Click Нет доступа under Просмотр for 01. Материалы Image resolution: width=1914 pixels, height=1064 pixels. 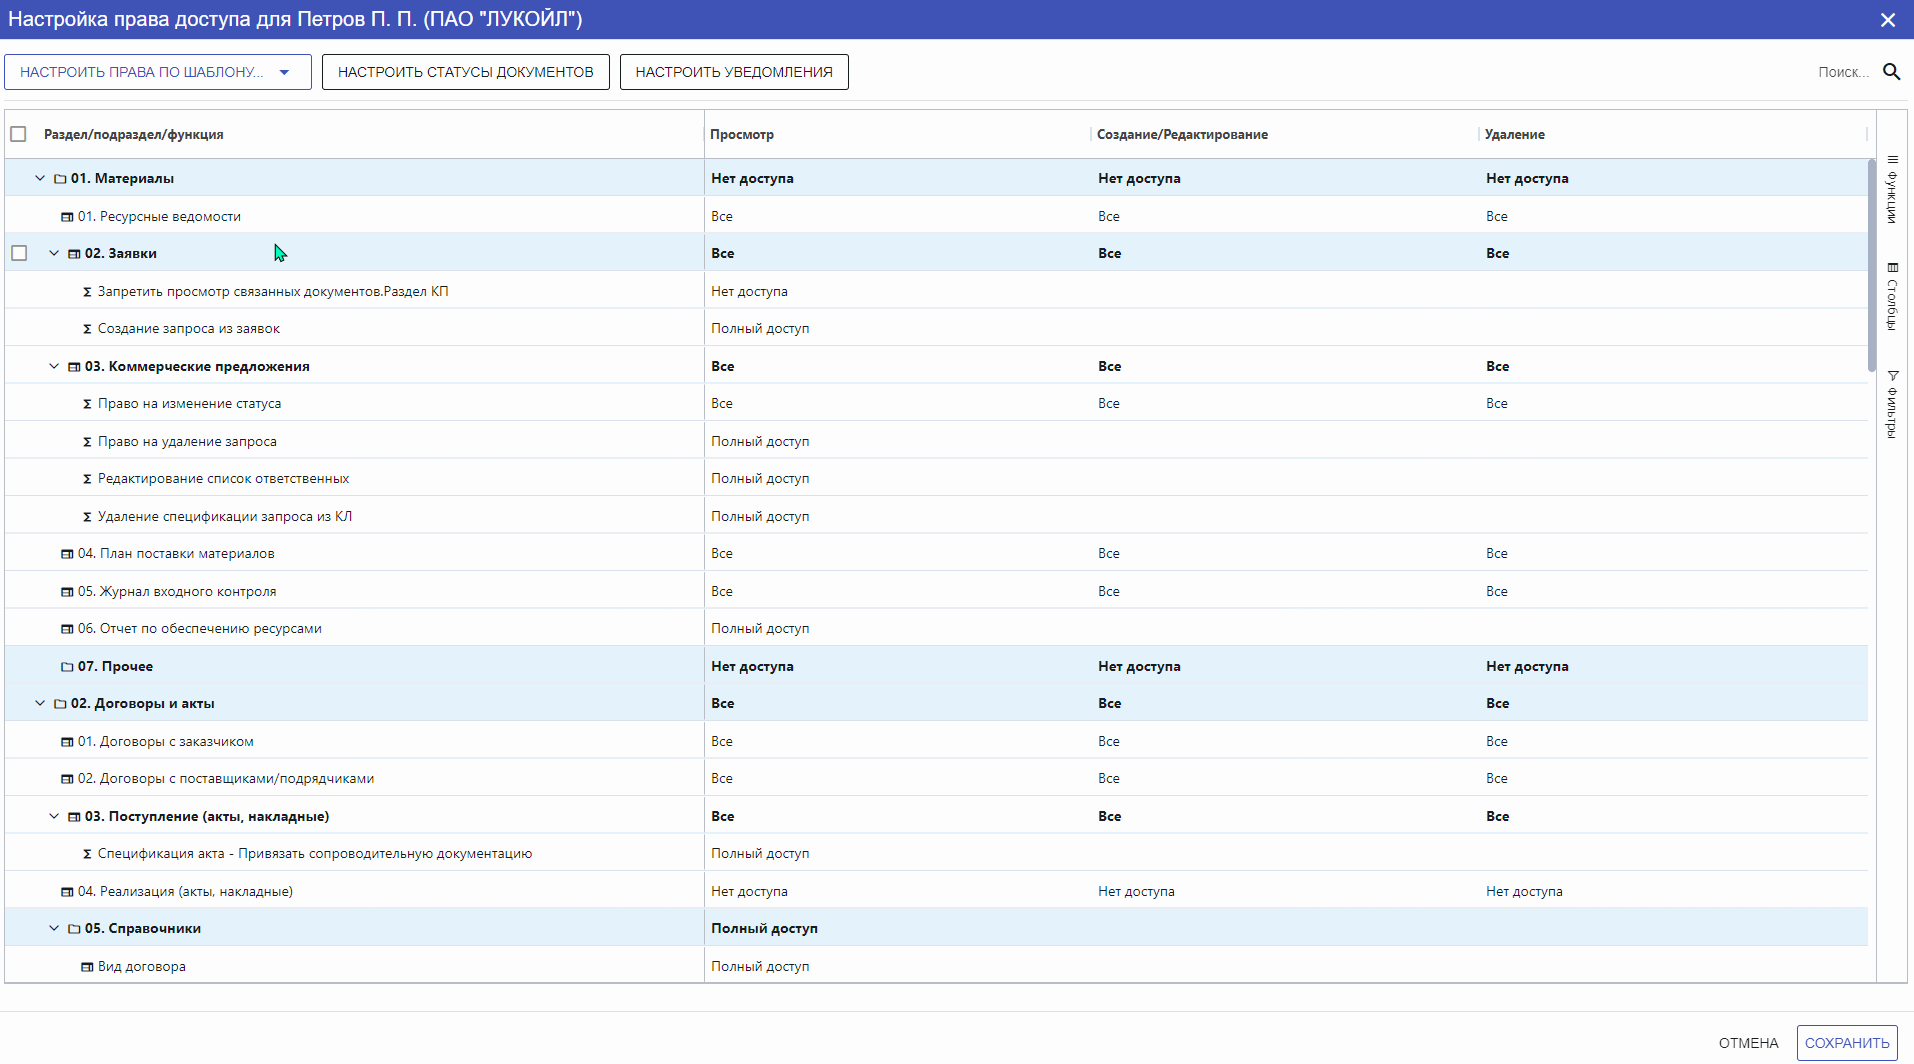click(x=752, y=179)
